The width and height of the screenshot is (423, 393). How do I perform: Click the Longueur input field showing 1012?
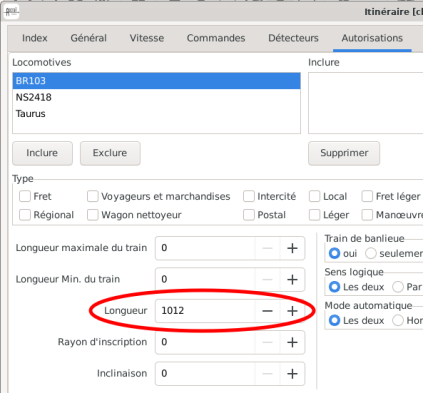[x=205, y=311]
